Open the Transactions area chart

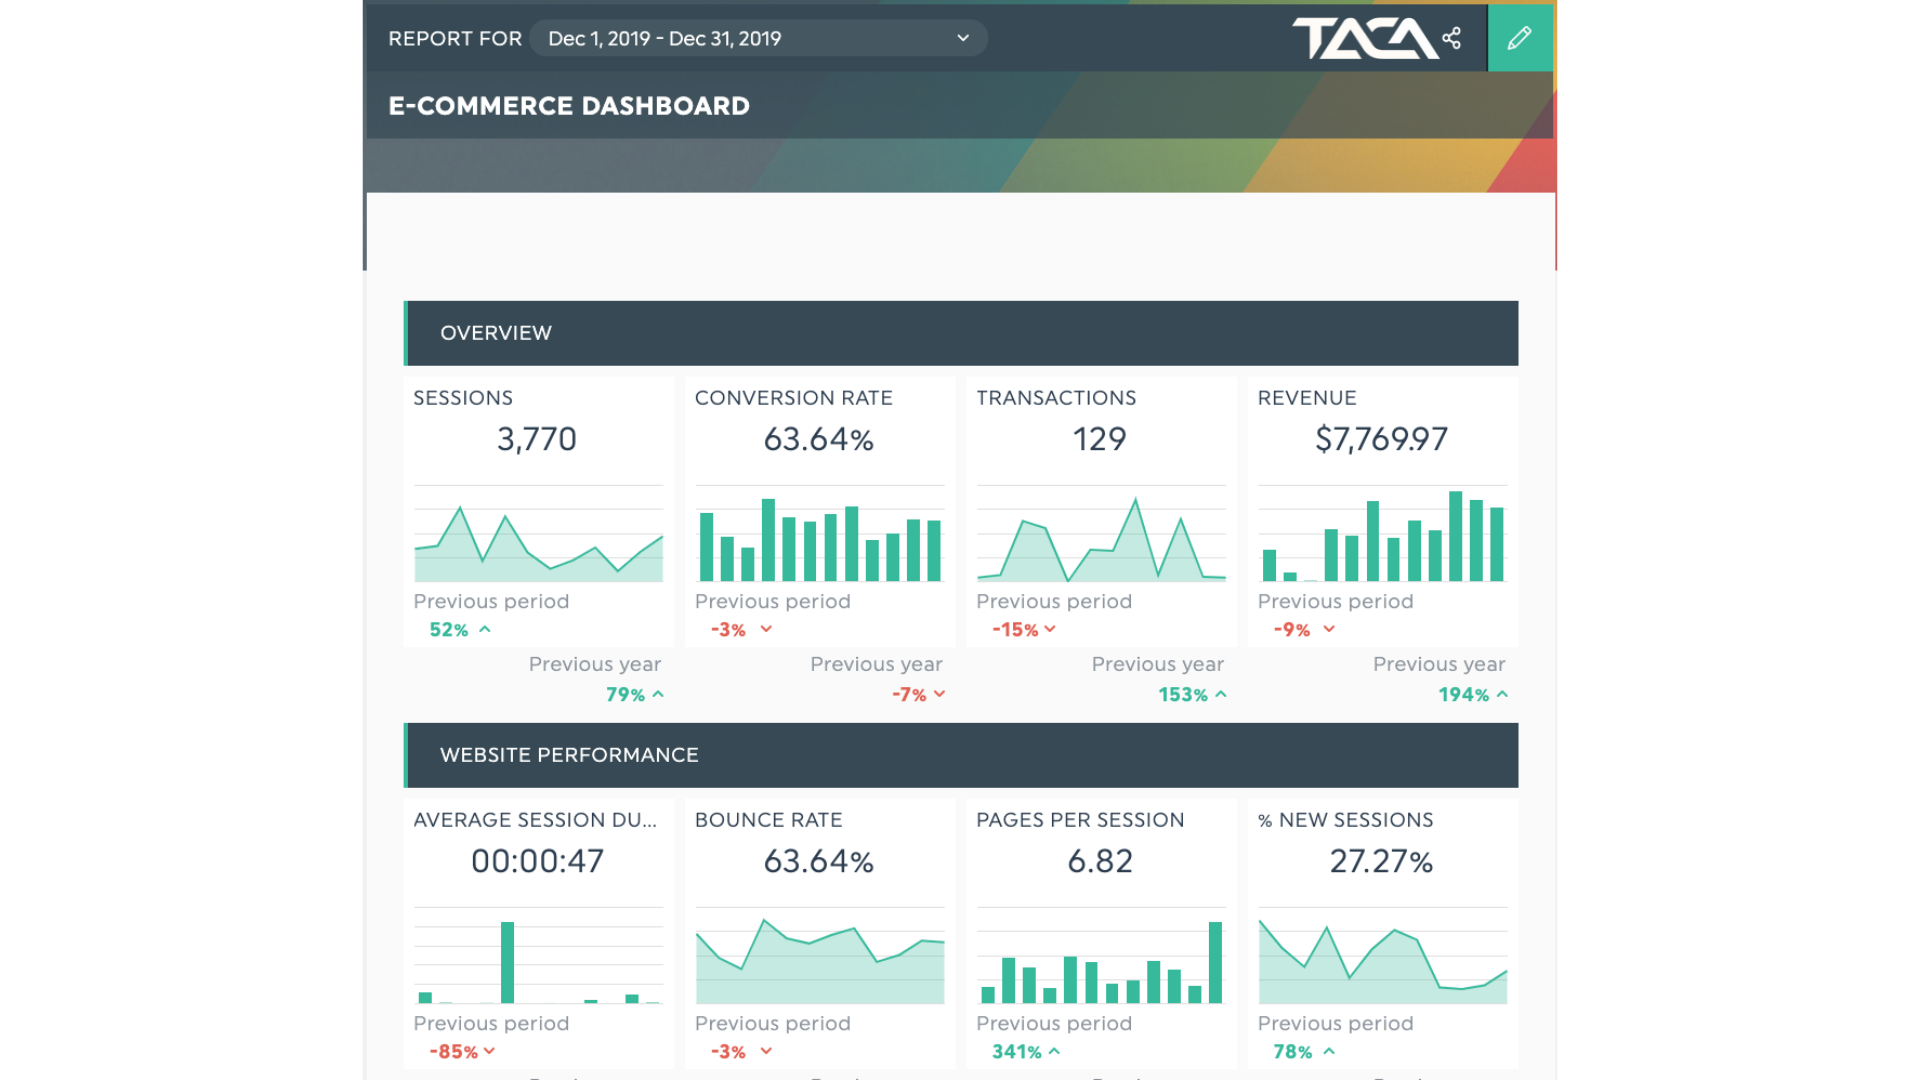1101,534
